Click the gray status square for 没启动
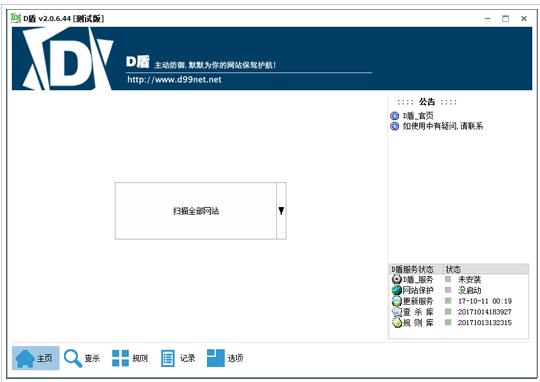This screenshot has height=382, width=540. (x=448, y=290)
